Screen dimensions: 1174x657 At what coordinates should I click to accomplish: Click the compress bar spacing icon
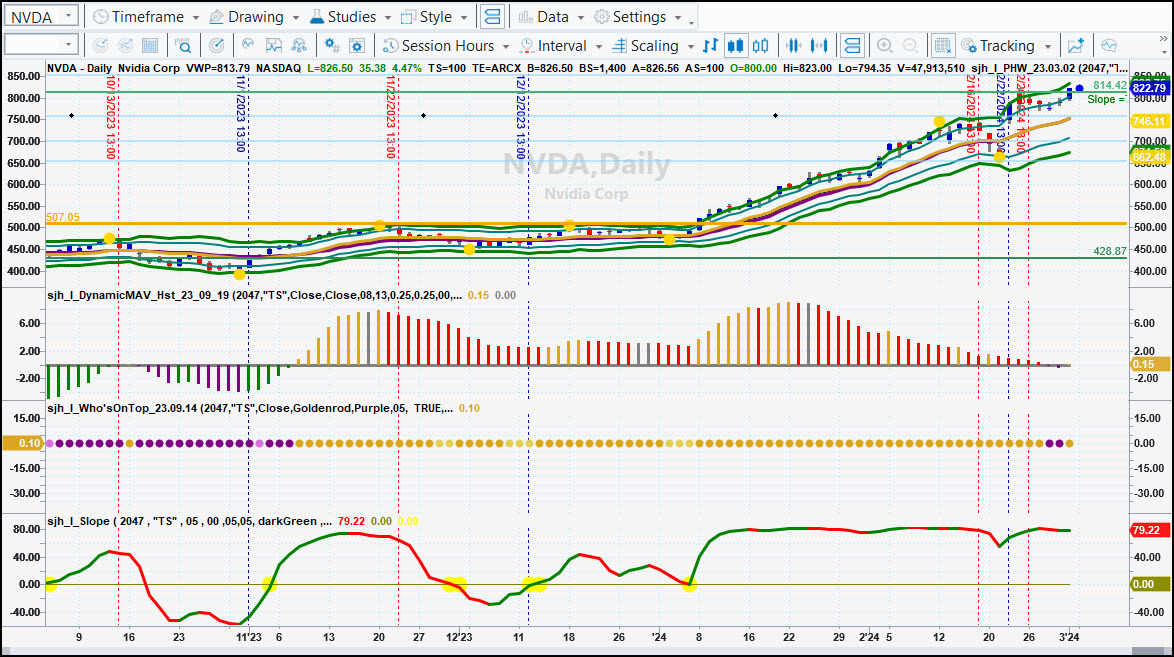(x=794, y=46)
